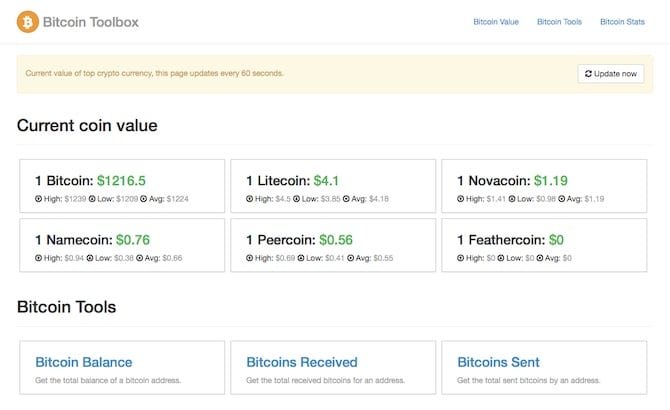Click the 1 Feathercoin label
670x410 pixels.
click(501, 240)
